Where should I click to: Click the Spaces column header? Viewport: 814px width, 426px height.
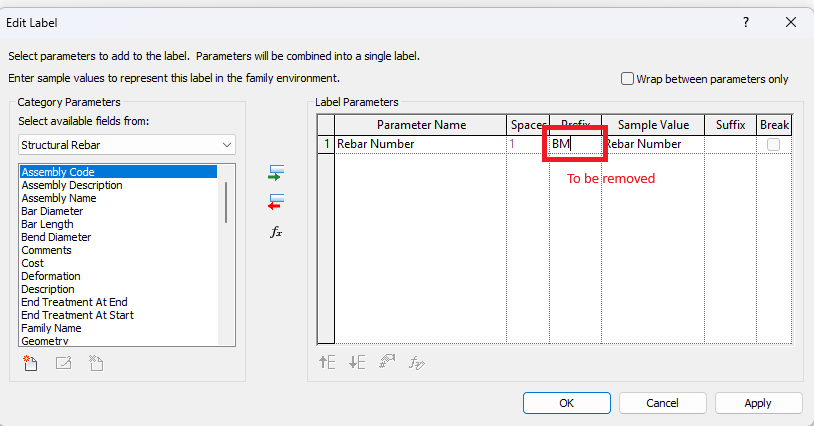(527, 125)
